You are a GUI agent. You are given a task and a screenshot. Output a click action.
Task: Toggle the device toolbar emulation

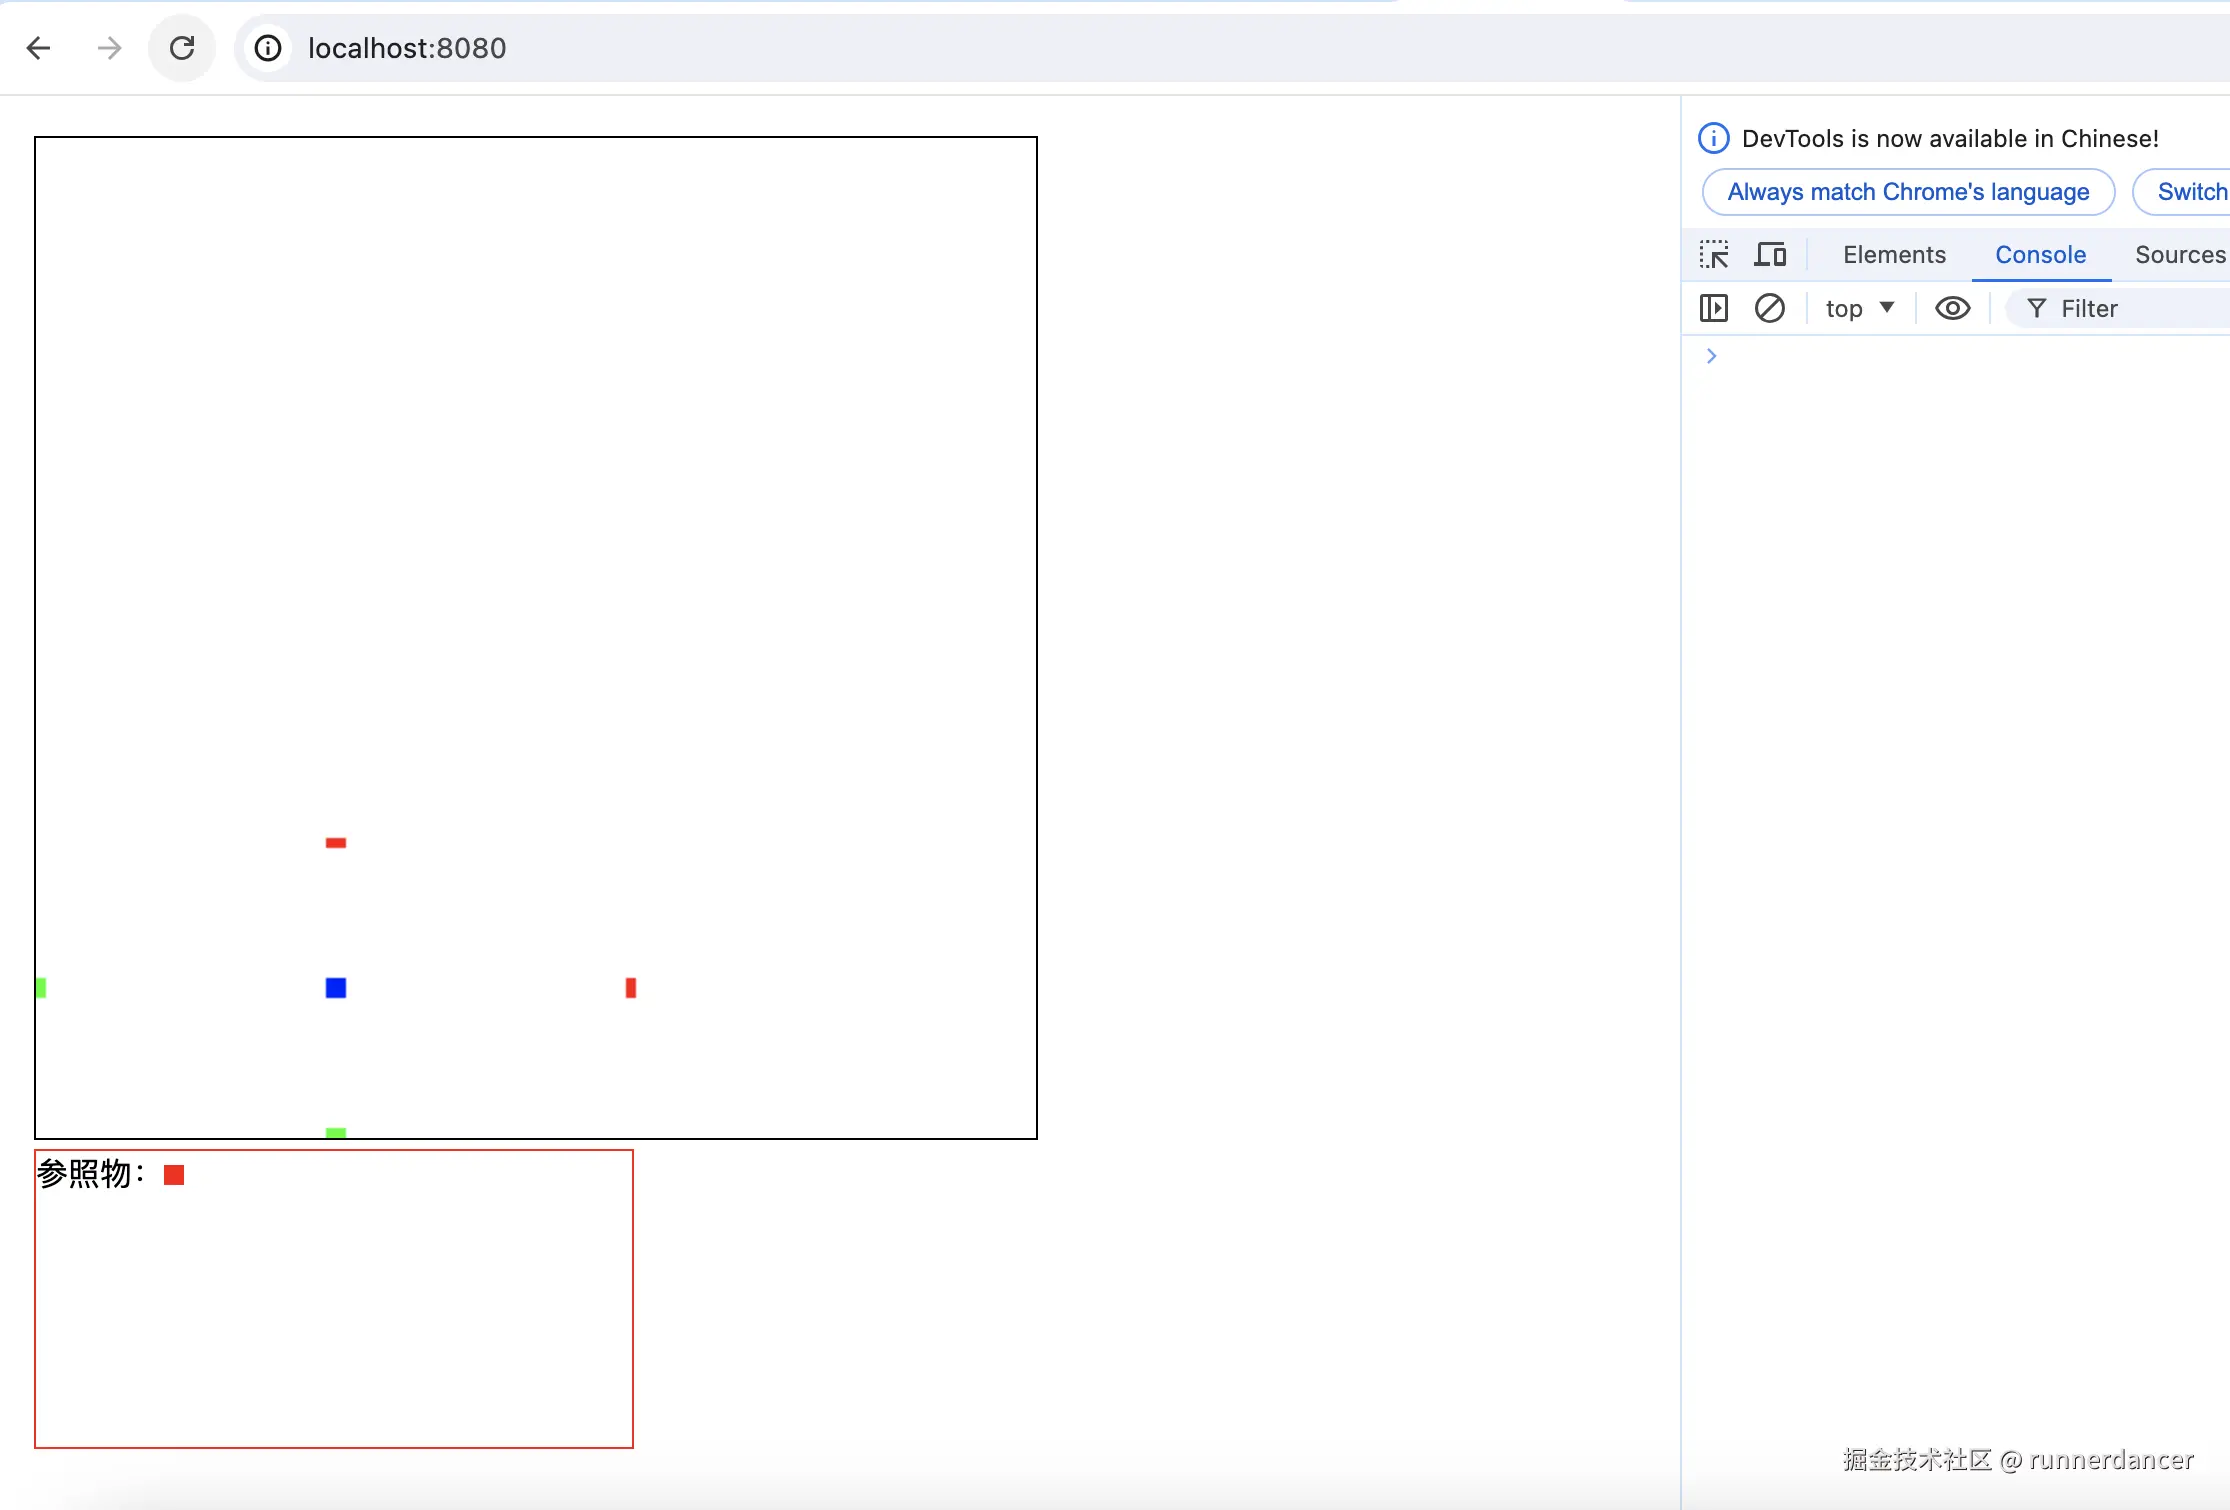pos(1770,255)
